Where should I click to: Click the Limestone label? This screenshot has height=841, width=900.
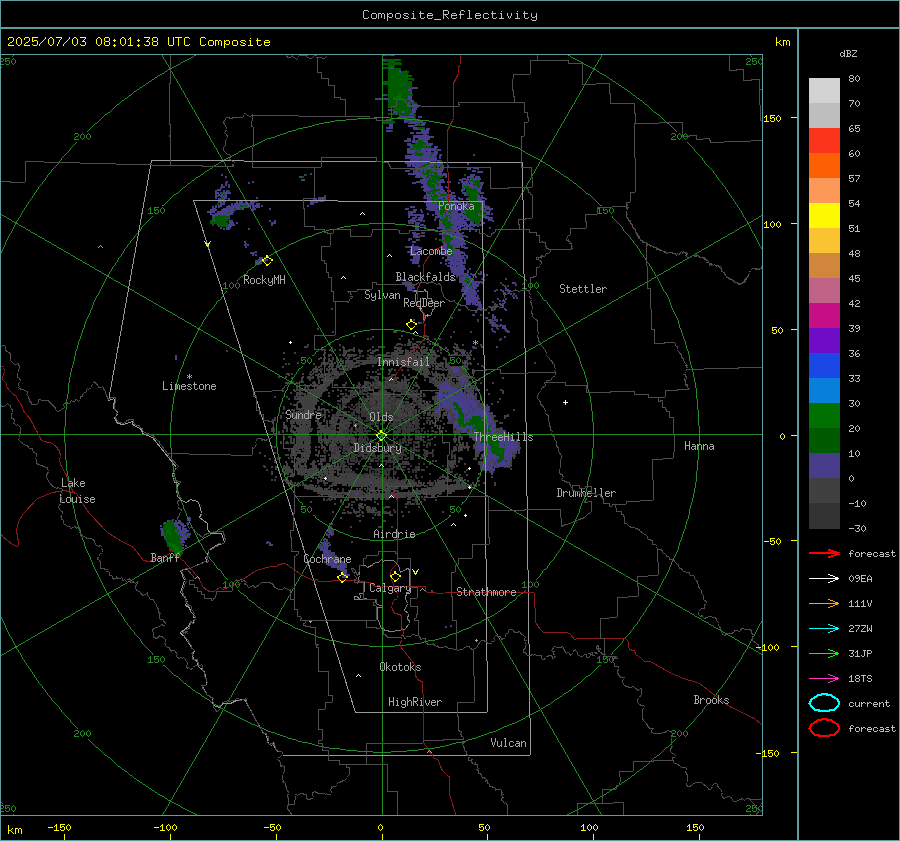189,386
